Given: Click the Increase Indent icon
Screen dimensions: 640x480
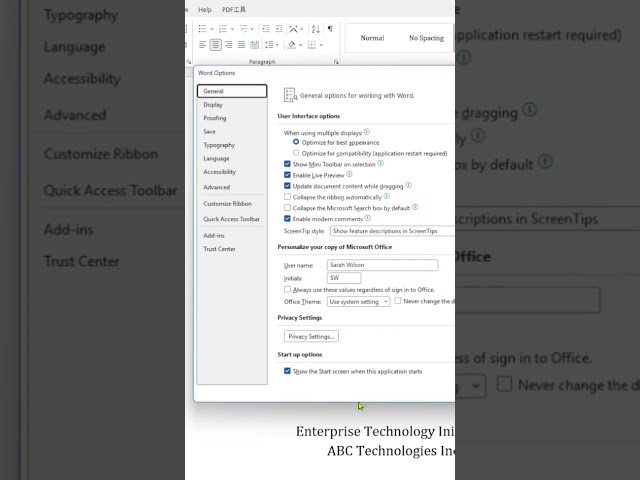Looking at the screenshot, I should click(279, 29).
